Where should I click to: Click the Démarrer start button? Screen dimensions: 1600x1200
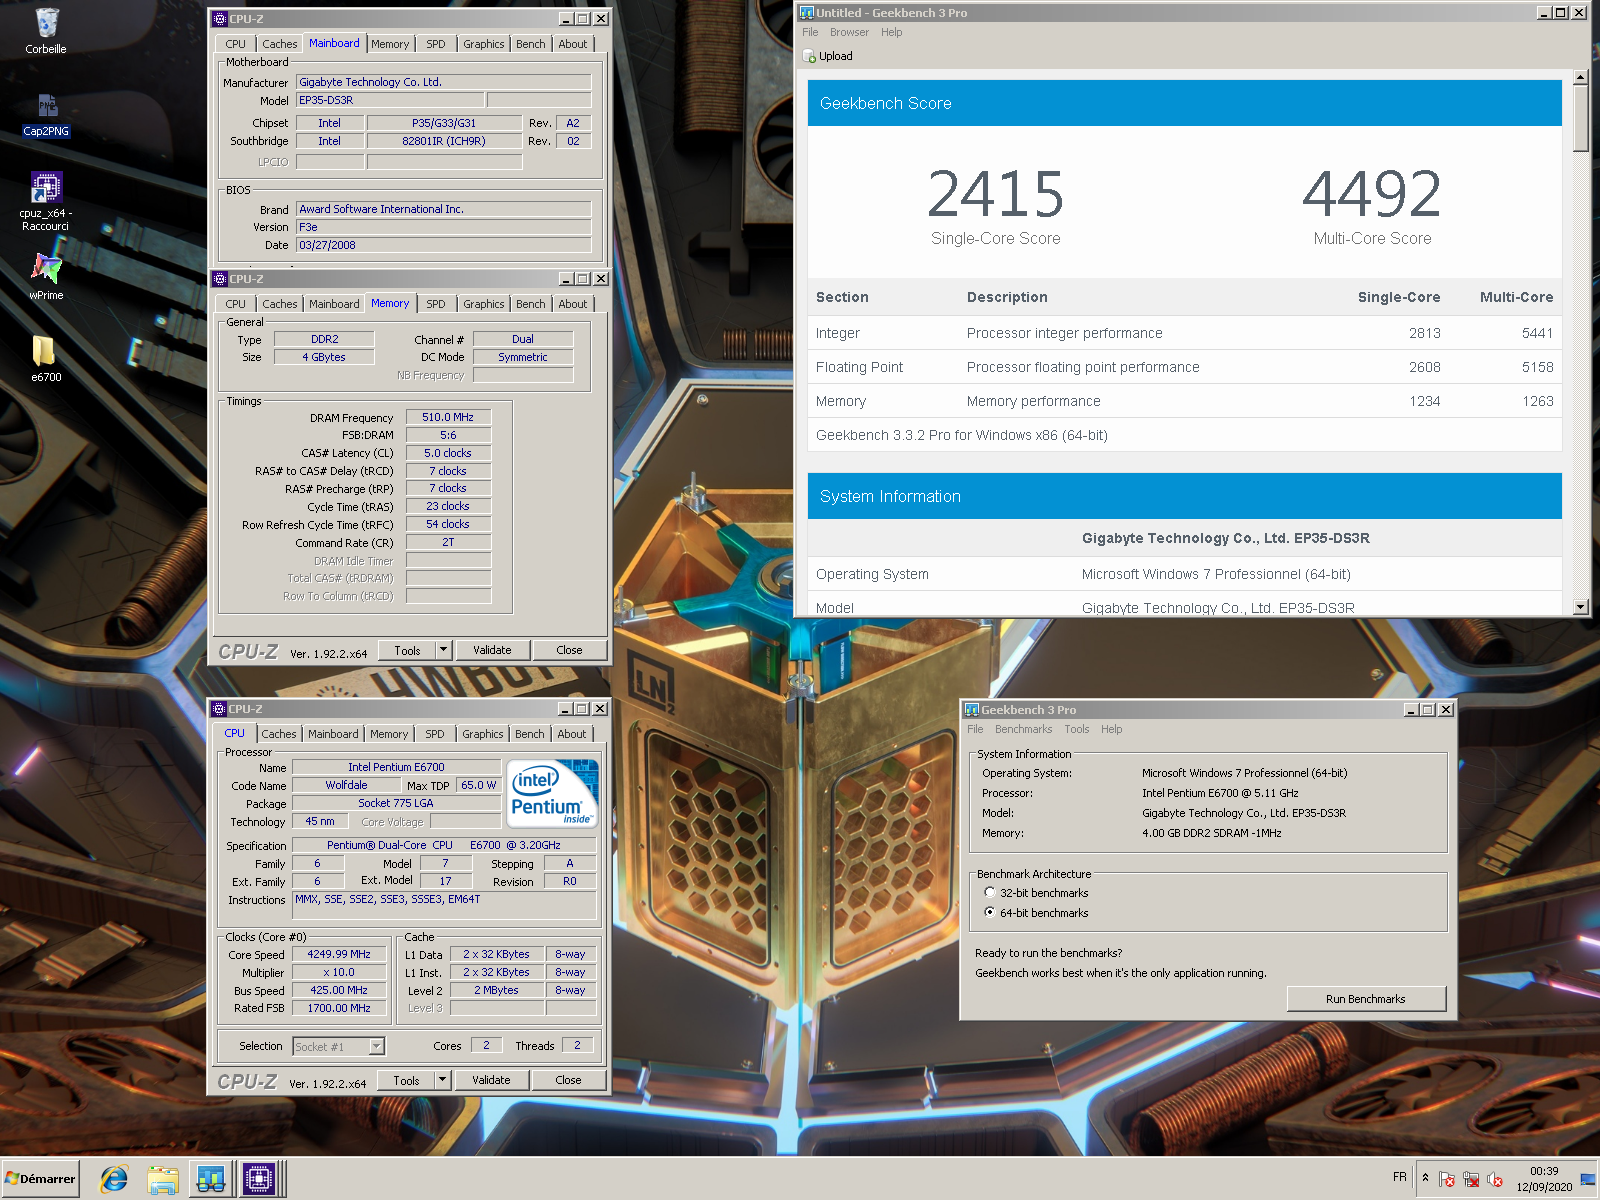(40, 1179)
